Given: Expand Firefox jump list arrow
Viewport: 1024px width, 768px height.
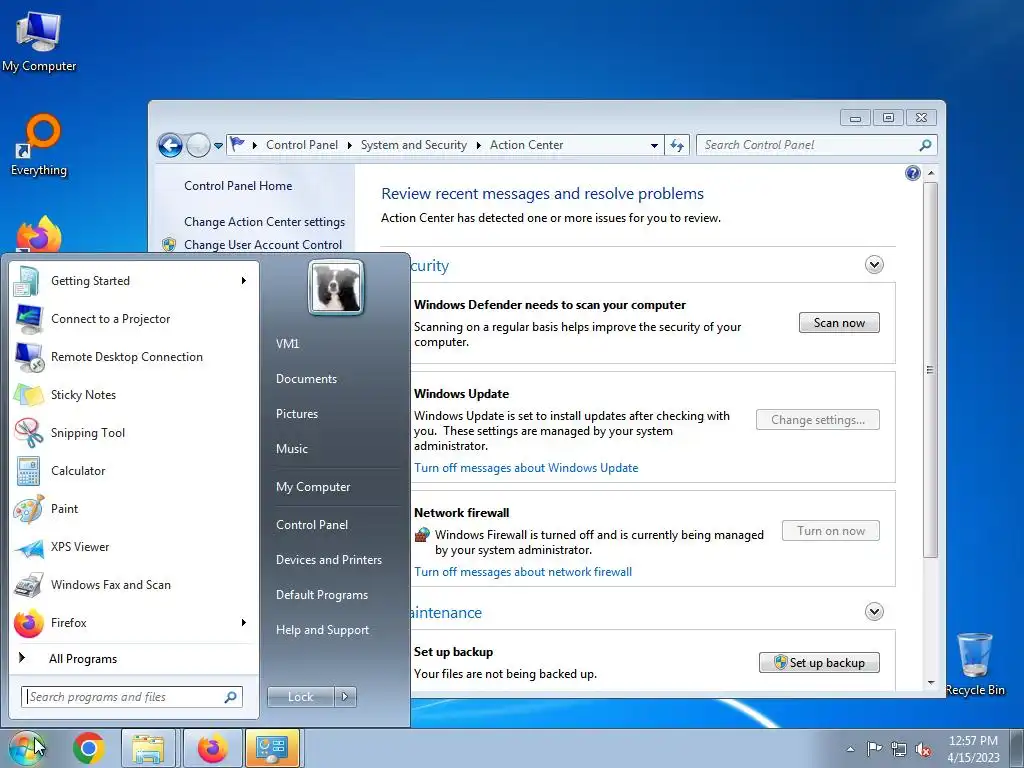Looking at the screenshot, I should point(243,622).
